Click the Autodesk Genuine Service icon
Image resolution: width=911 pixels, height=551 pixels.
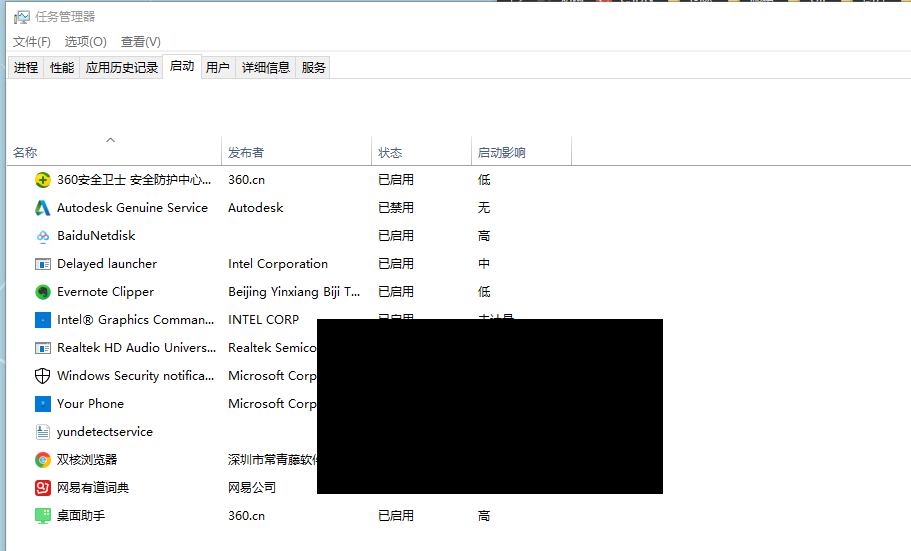point(42,208)
